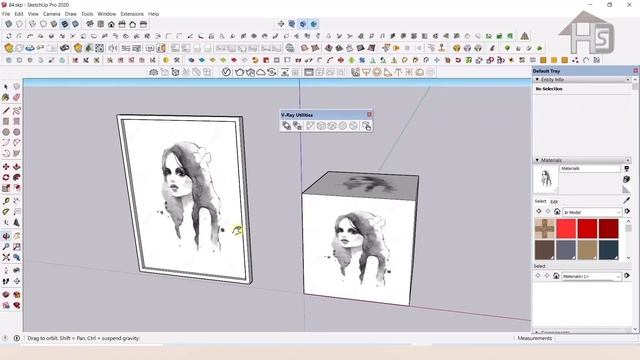Pick the bright red material swatch
This screenshot has width=640, height=360.
566,228
